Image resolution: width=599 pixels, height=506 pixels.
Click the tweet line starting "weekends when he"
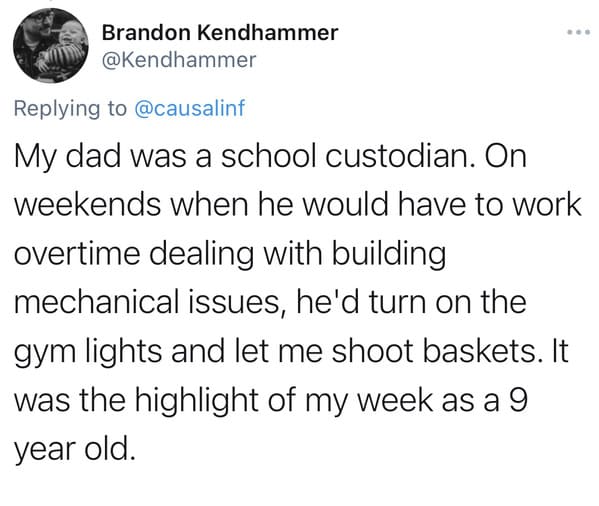(x=298, y=205)
